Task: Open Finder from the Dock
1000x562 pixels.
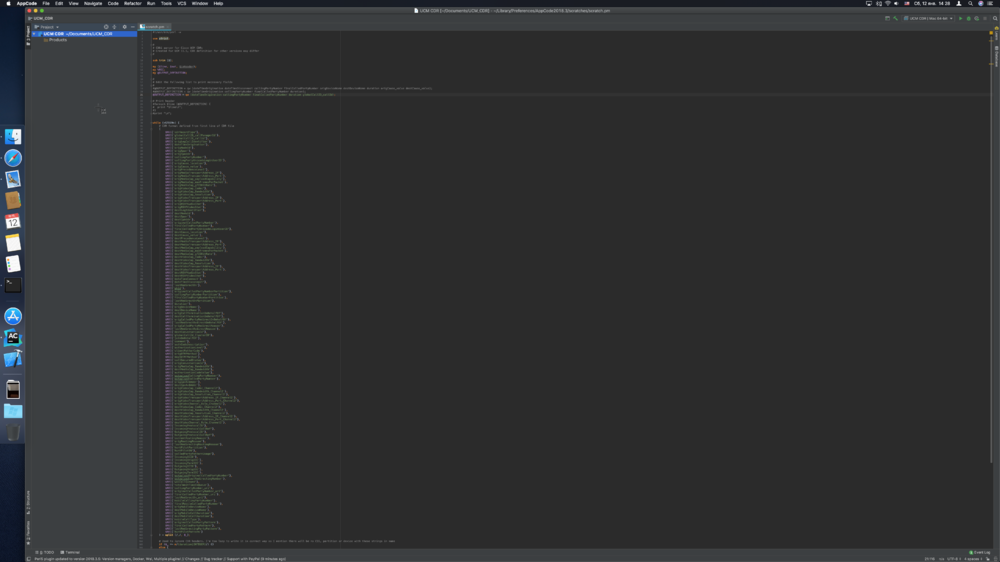Action: [x=13, y=137]
